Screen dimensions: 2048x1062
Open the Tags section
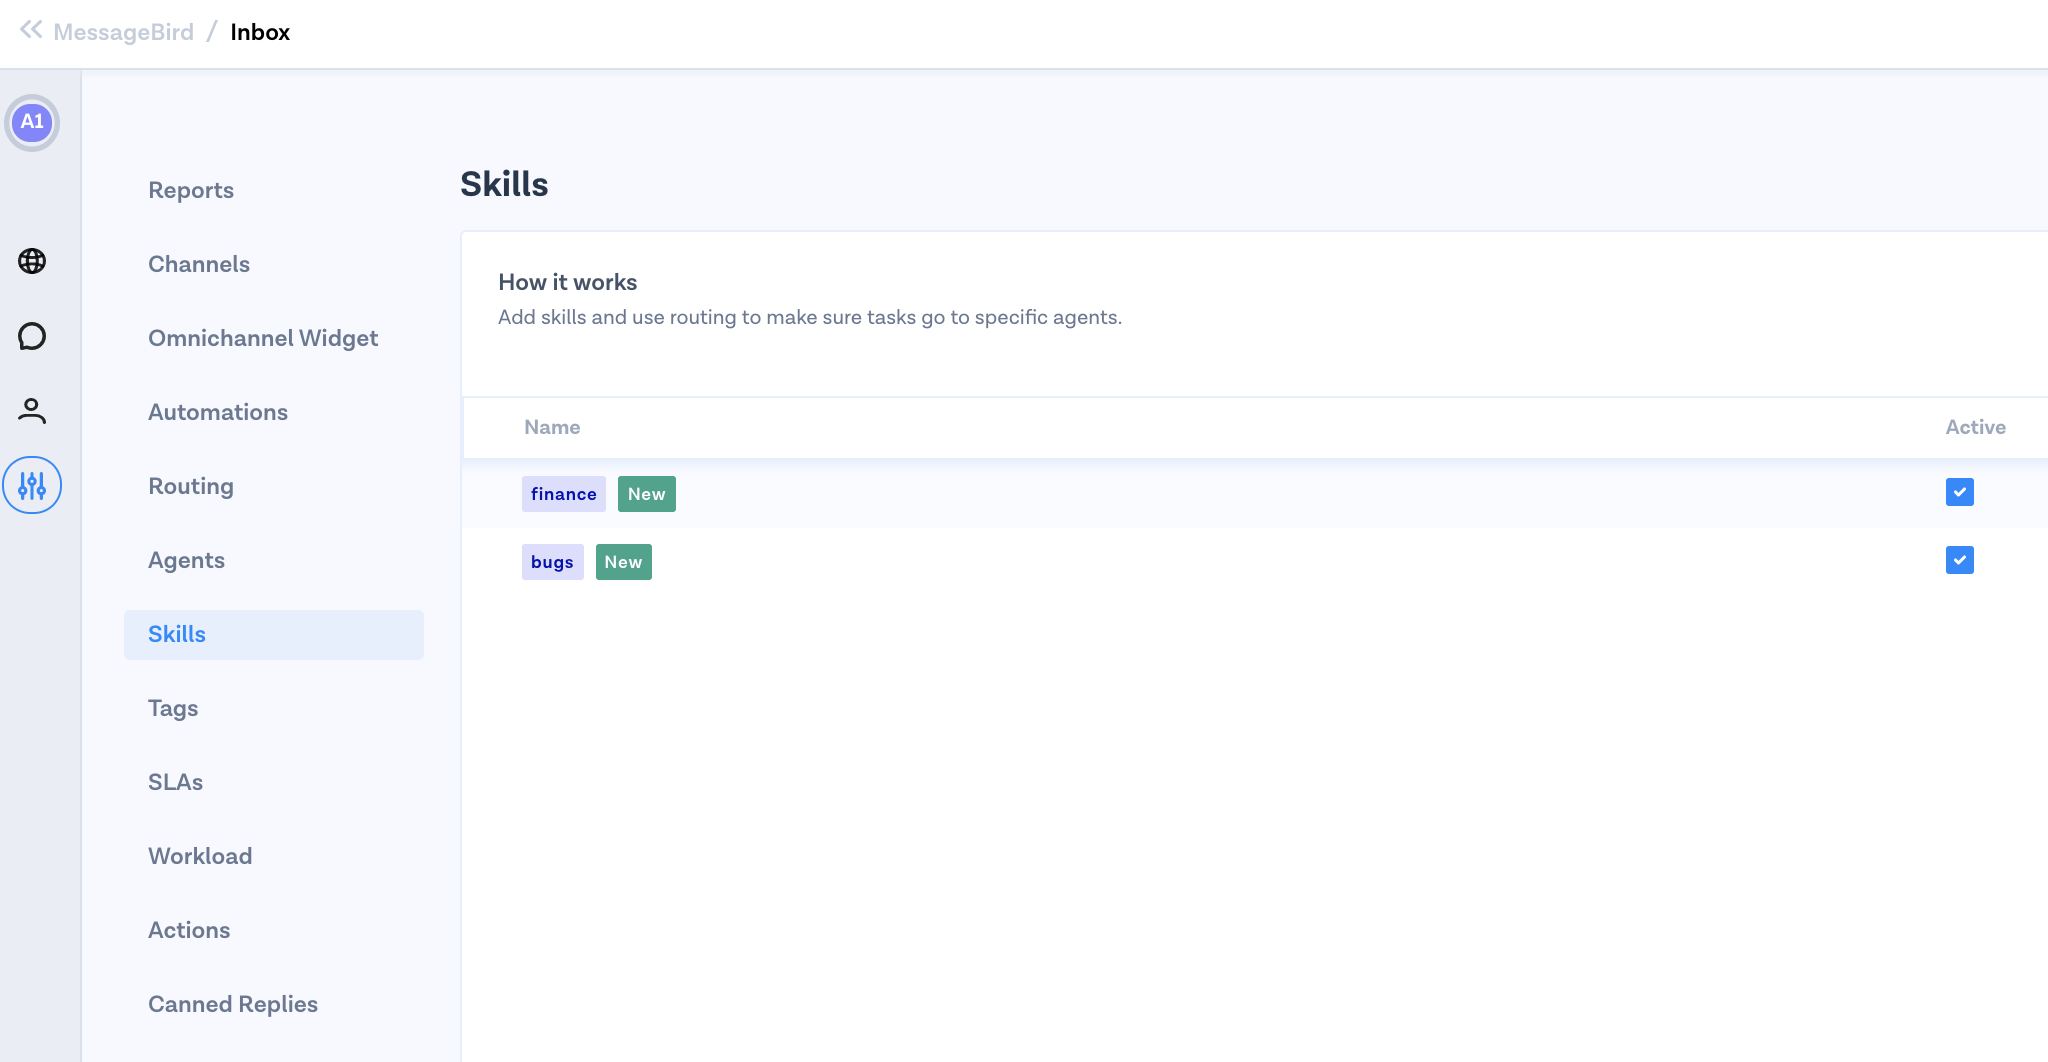(x=173, y=708)
